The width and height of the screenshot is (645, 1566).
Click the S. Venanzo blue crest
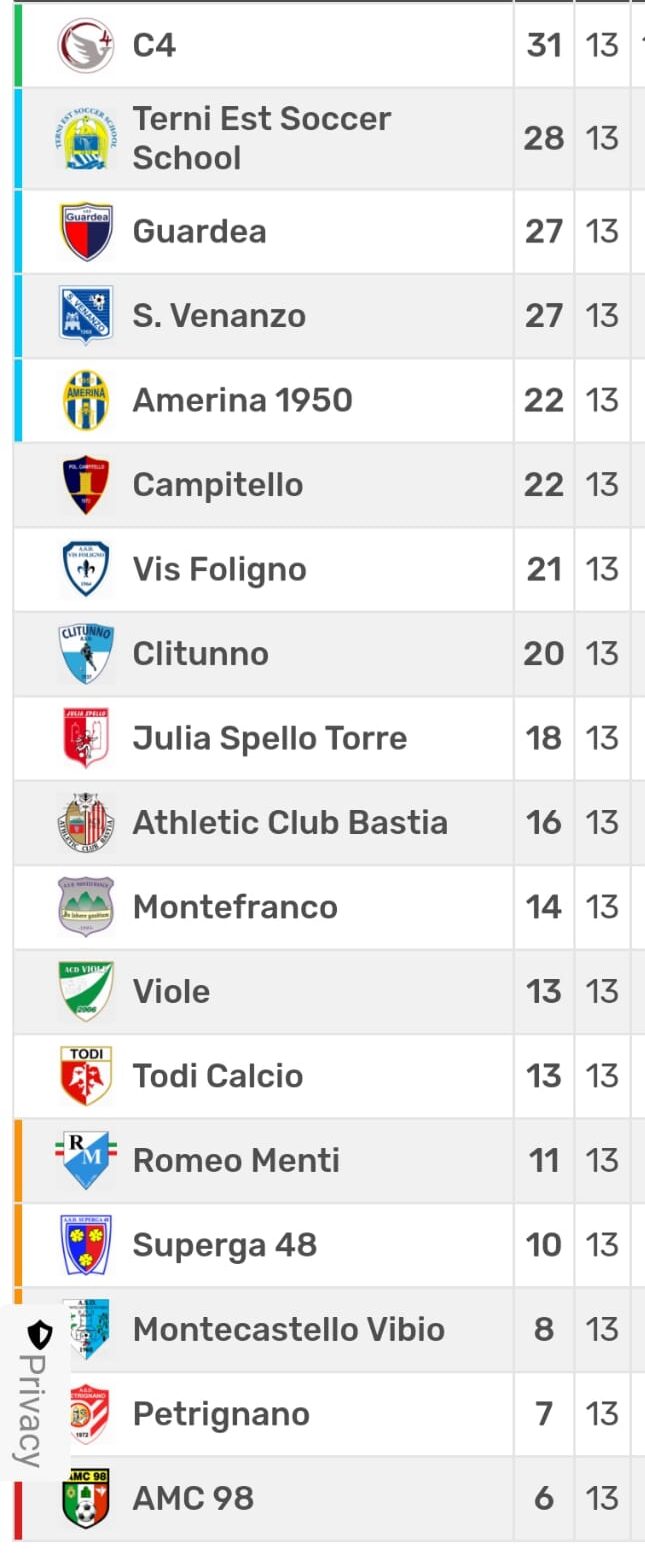click(86, 316)
